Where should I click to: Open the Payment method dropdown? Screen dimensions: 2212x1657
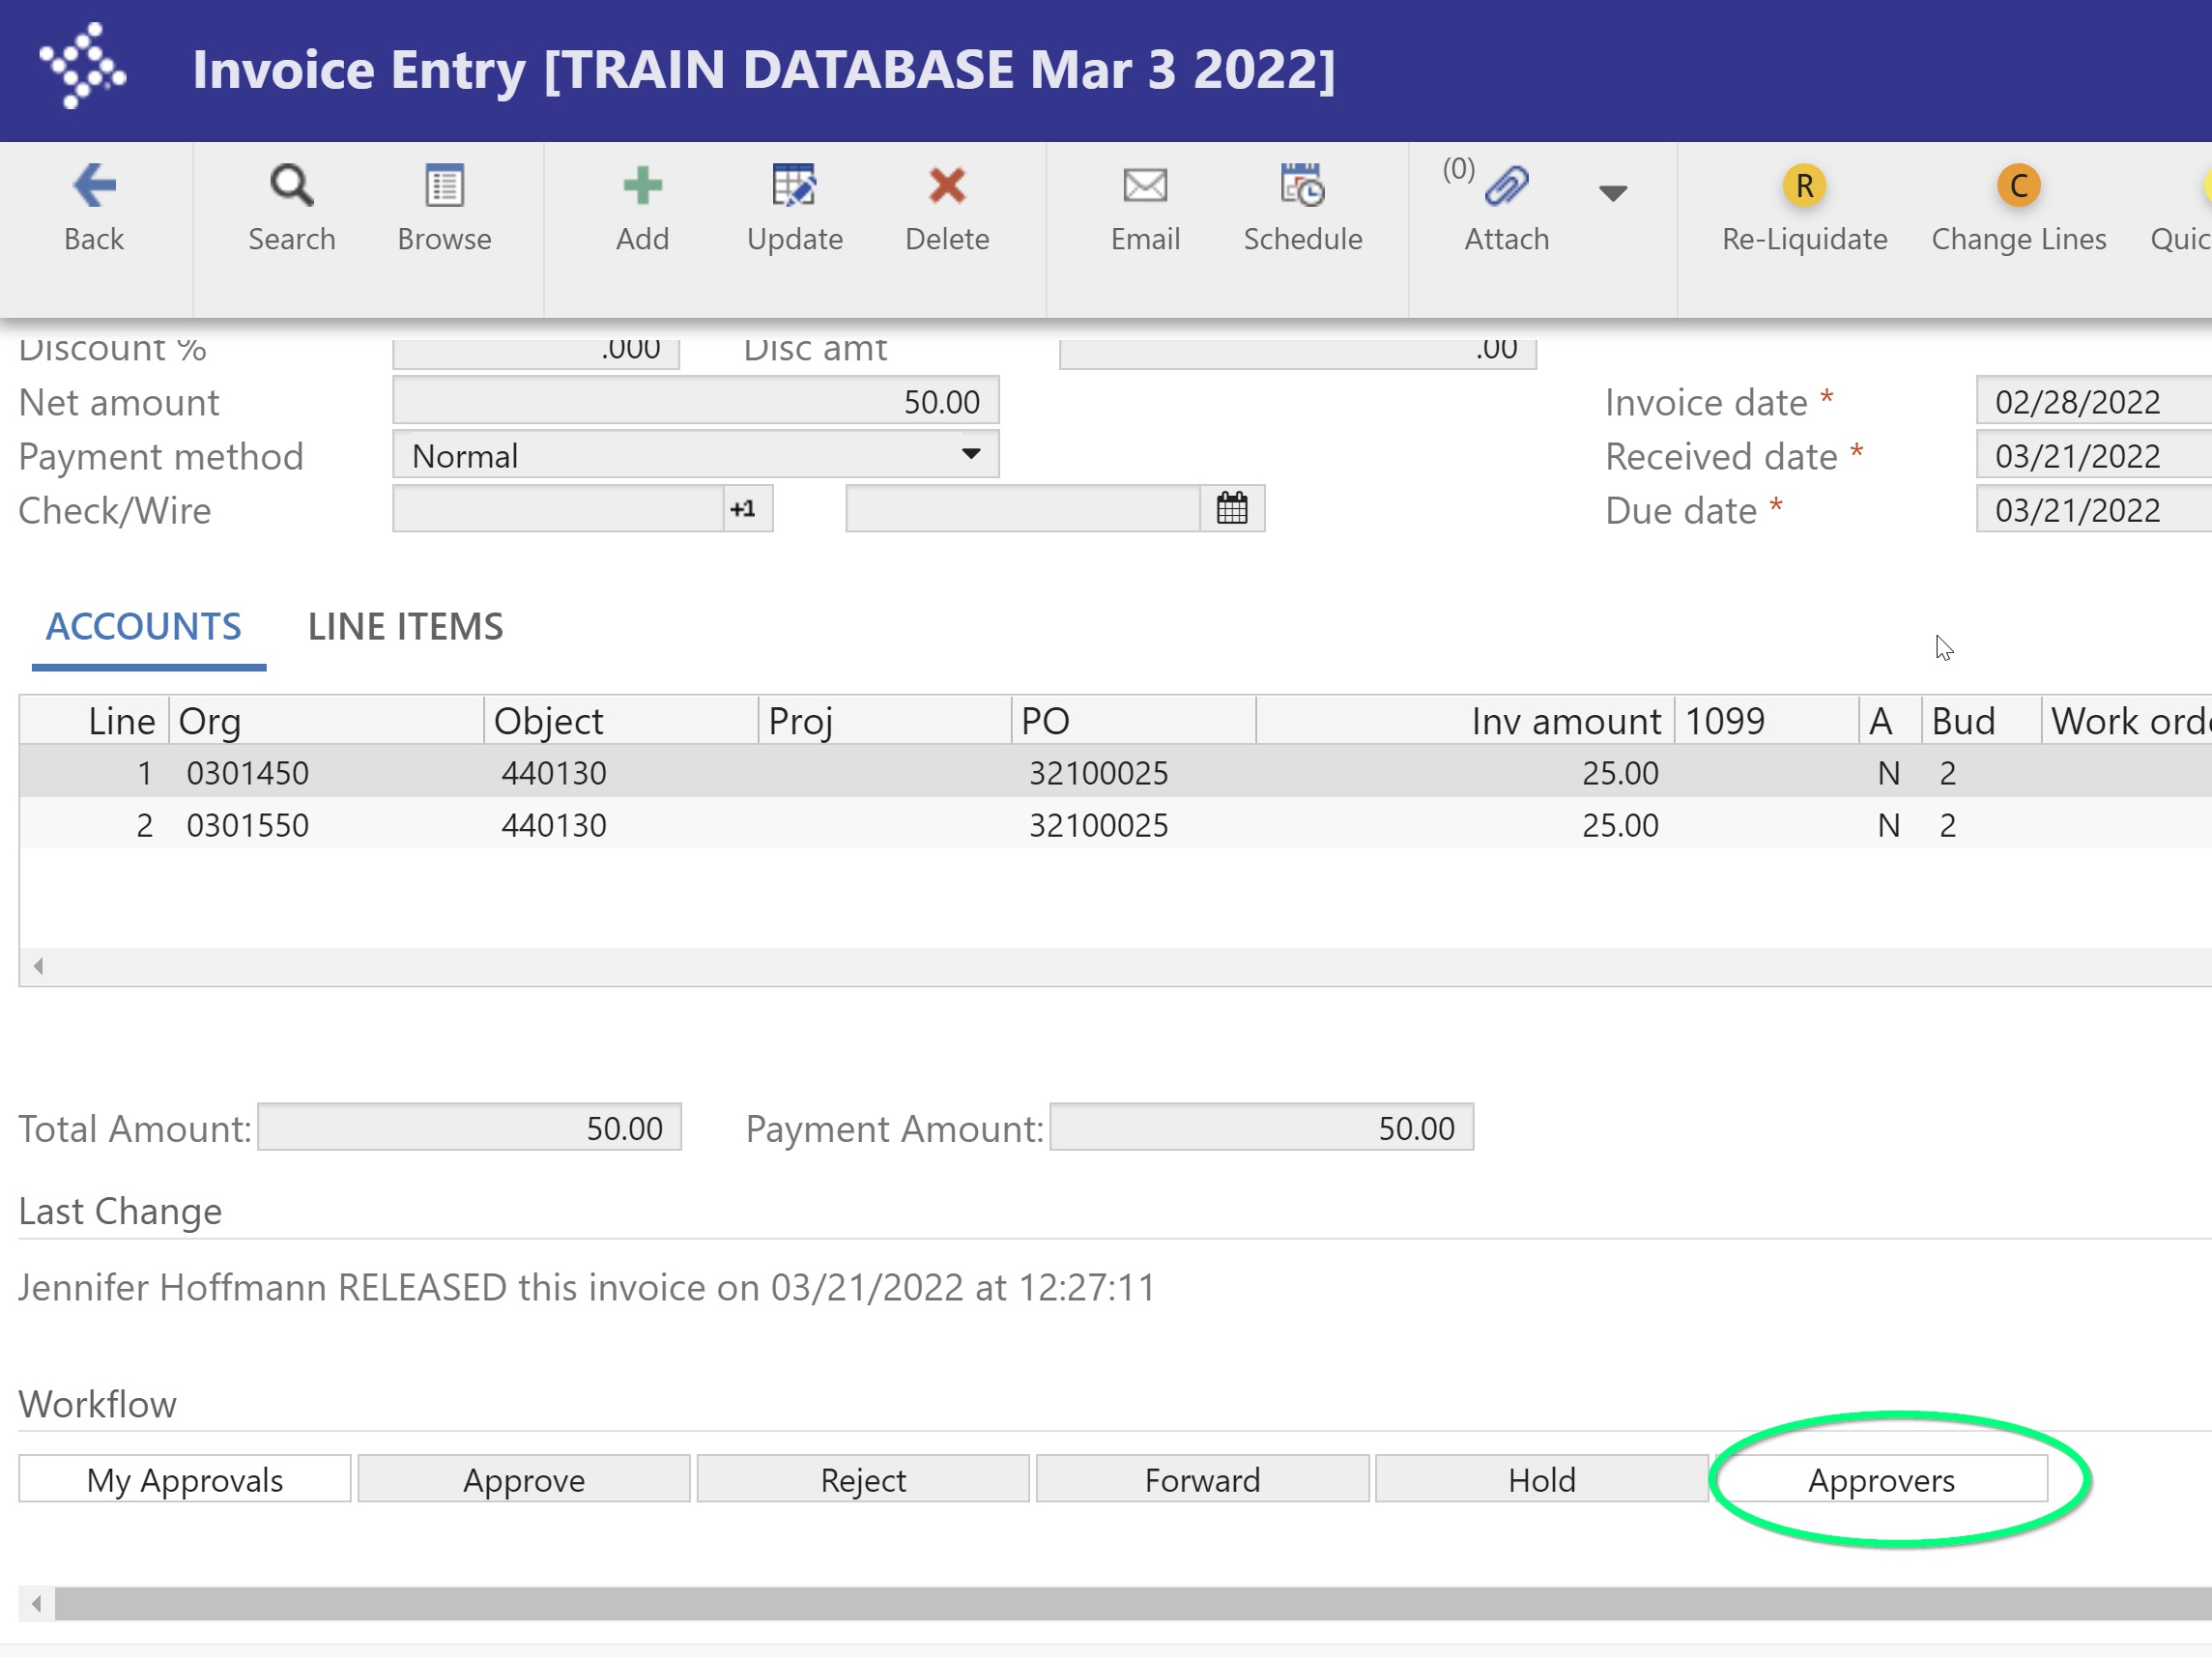pyautogui.click(x=970, y=455)
